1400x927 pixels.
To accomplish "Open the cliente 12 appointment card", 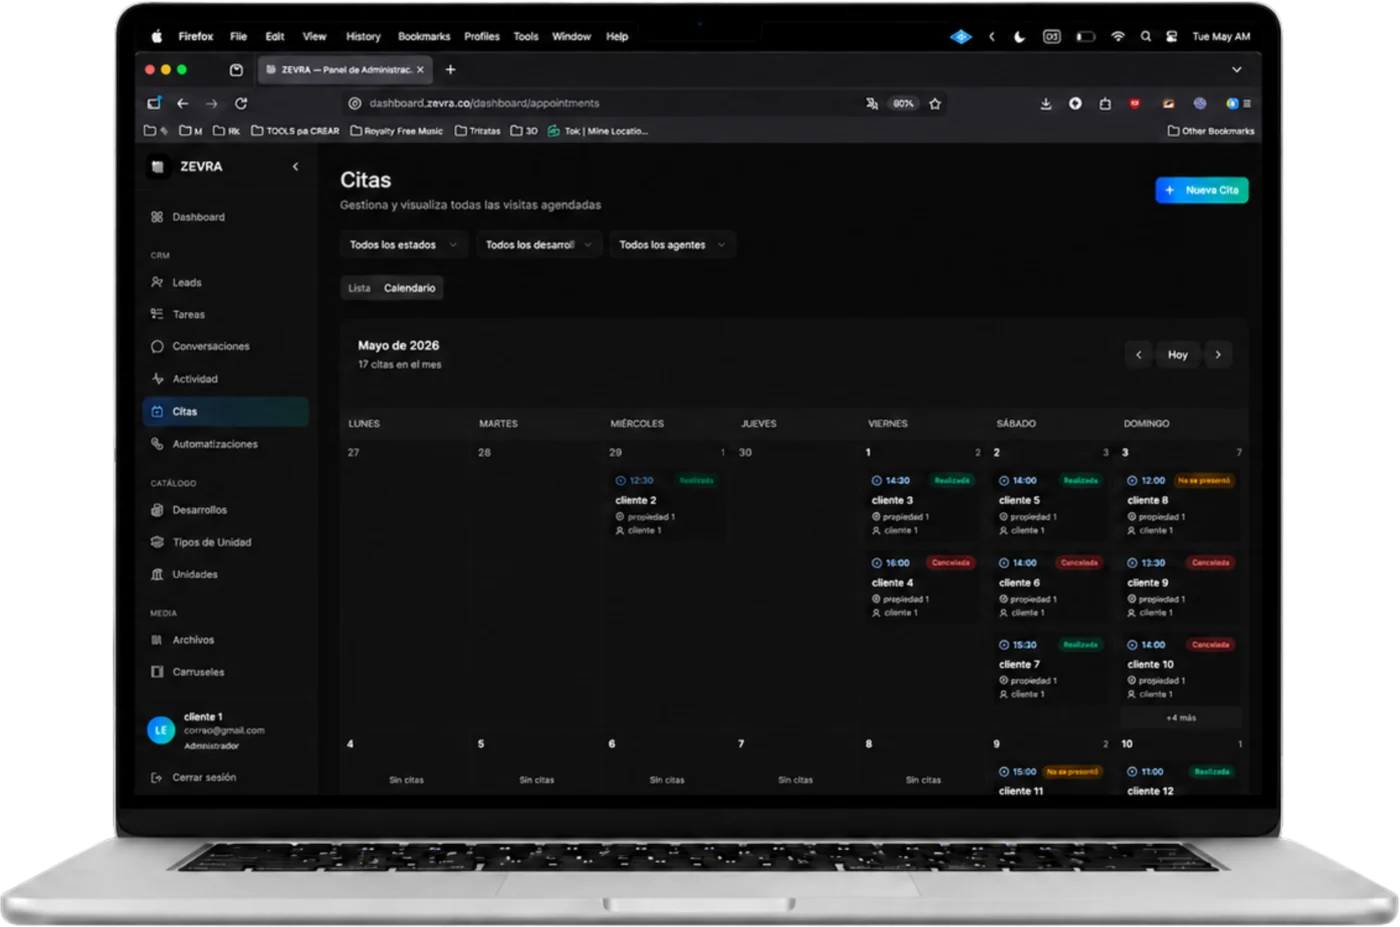I will (x=1181, y=780).
